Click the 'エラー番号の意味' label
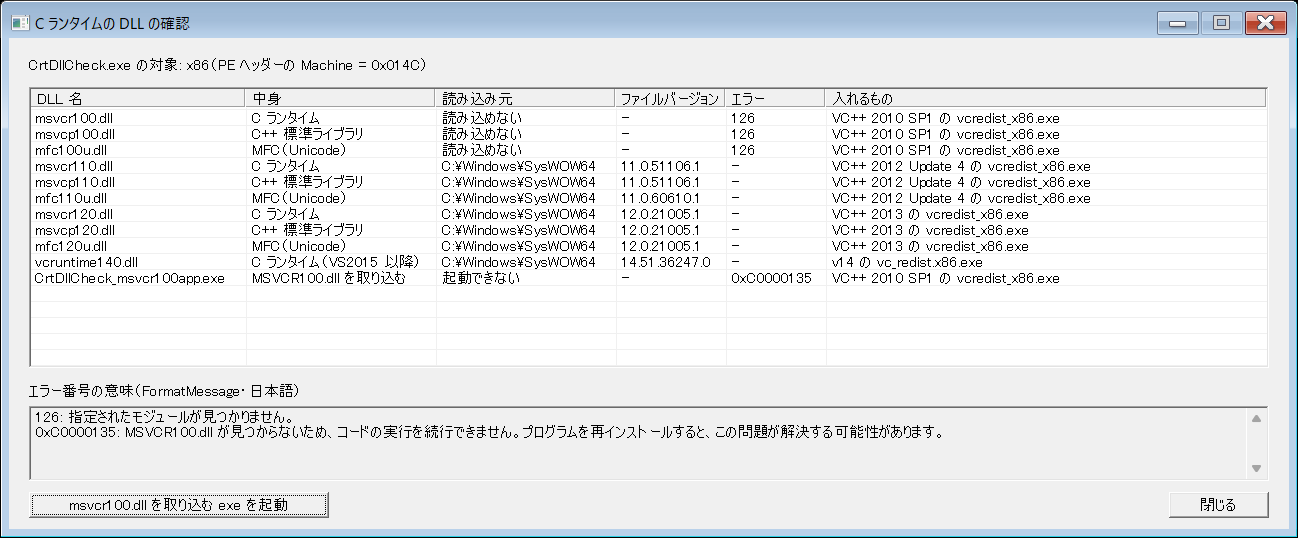 coord(164,389)
